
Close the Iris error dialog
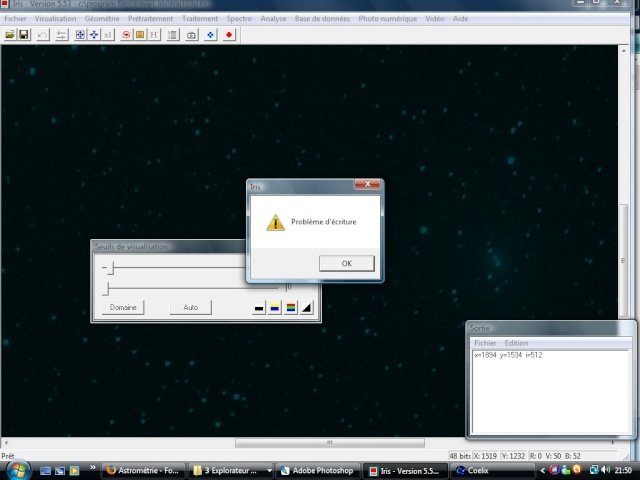pyautogui.click(x=367, y=184)
